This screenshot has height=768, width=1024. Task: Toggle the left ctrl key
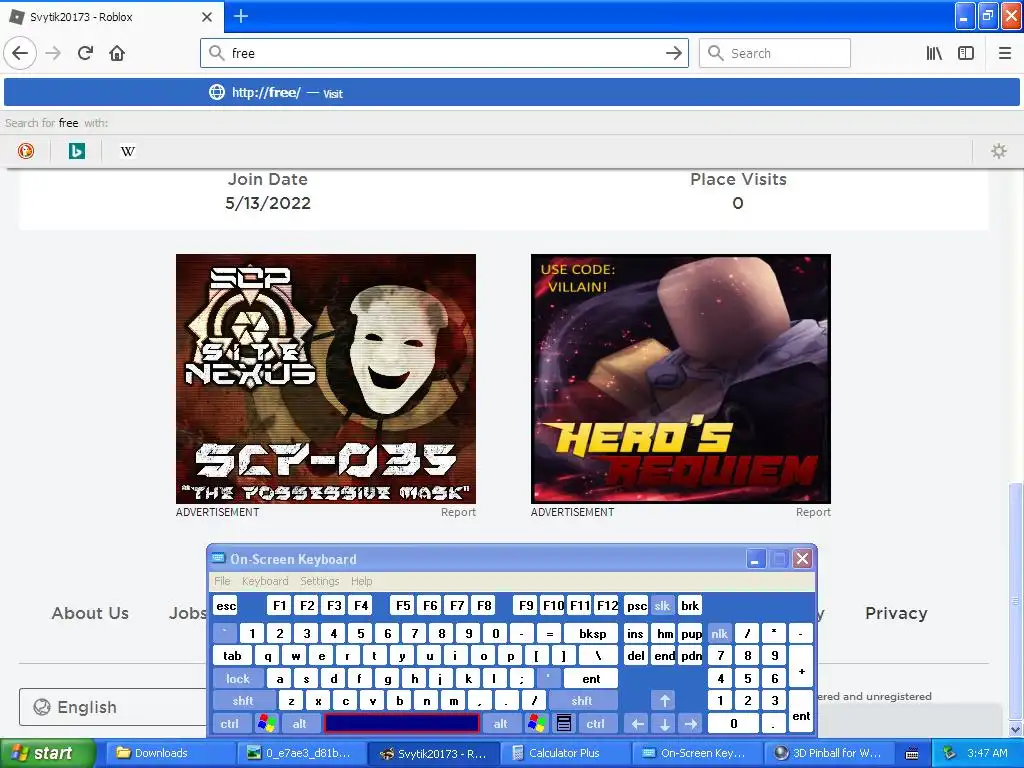(x=230, y=724)
